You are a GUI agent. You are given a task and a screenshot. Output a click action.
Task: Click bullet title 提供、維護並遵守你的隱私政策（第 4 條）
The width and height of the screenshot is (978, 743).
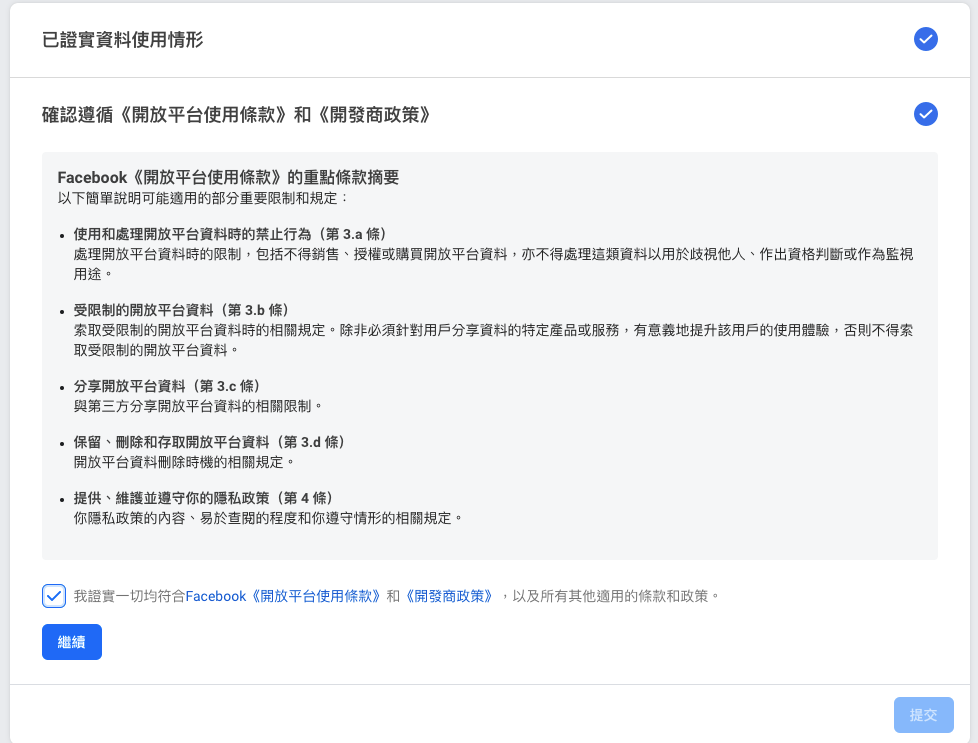pos(203,498)
